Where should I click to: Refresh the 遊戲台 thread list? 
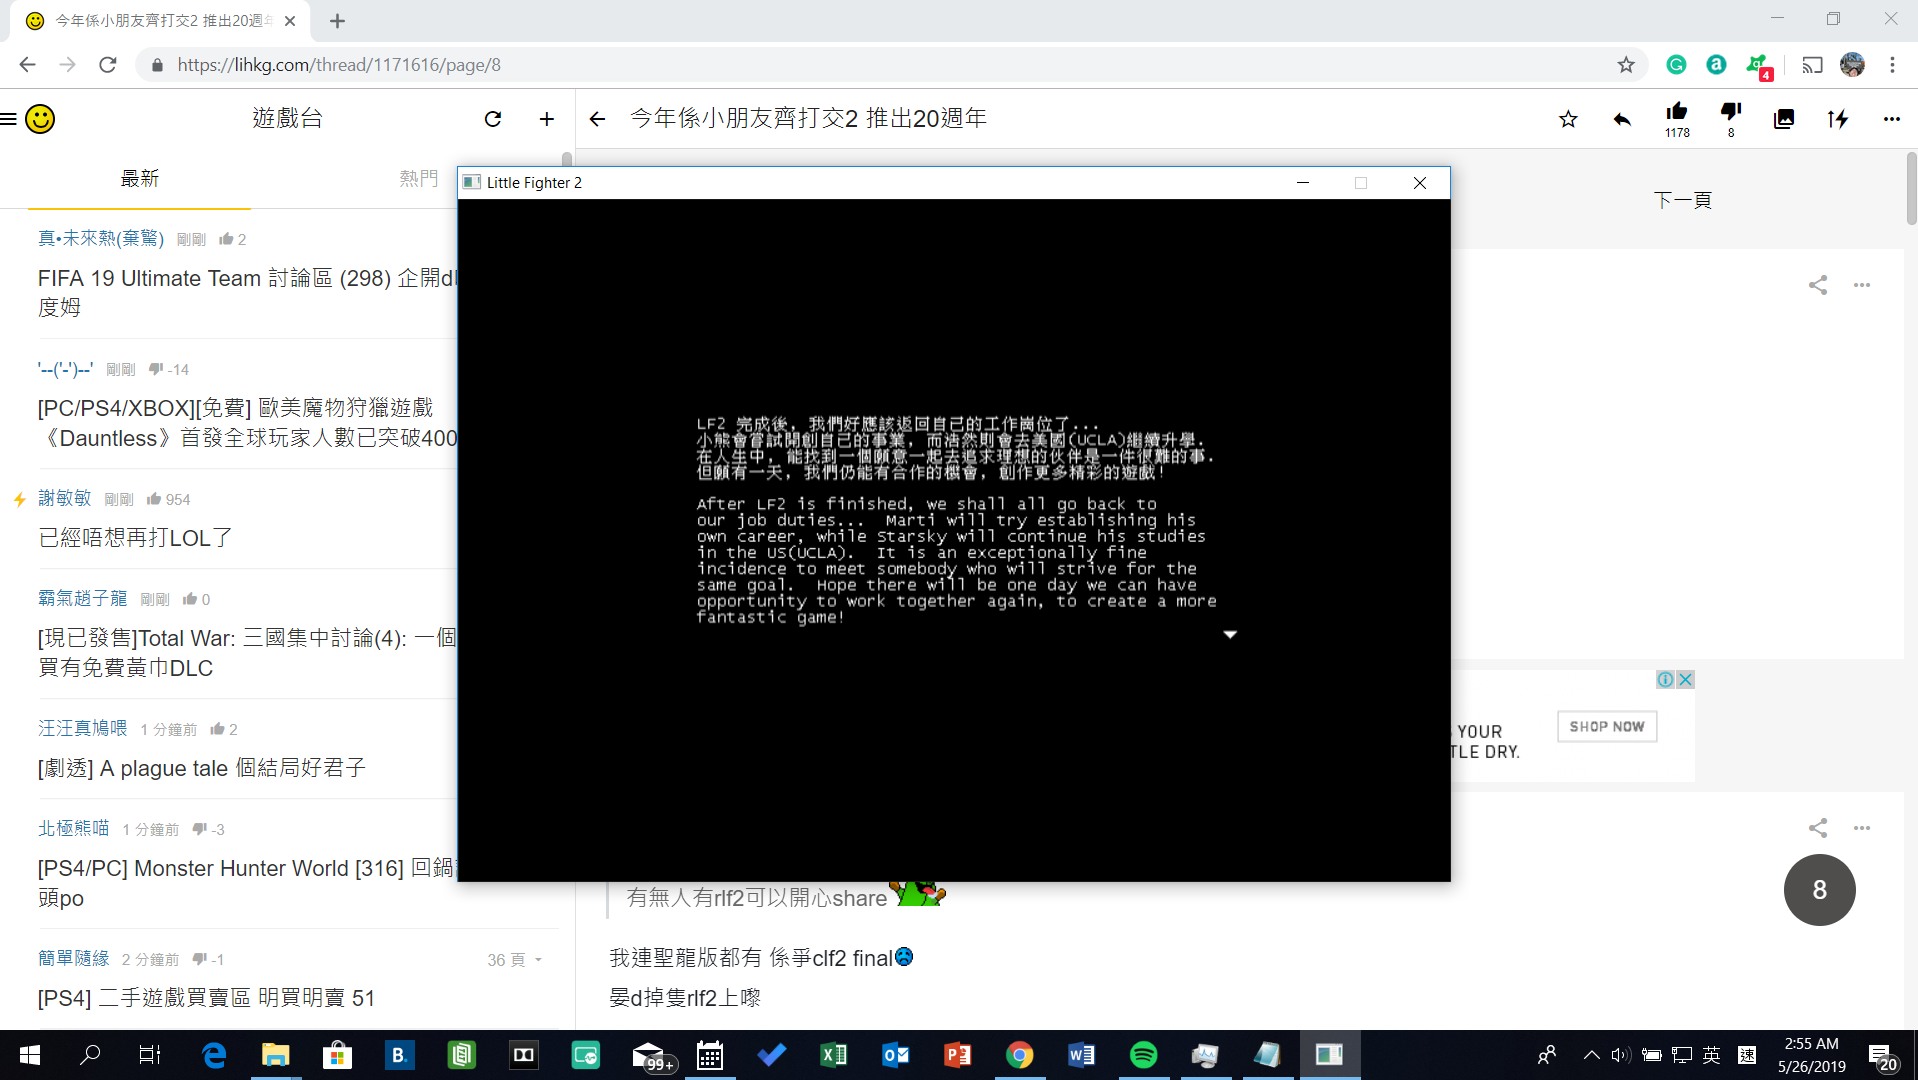493,119
